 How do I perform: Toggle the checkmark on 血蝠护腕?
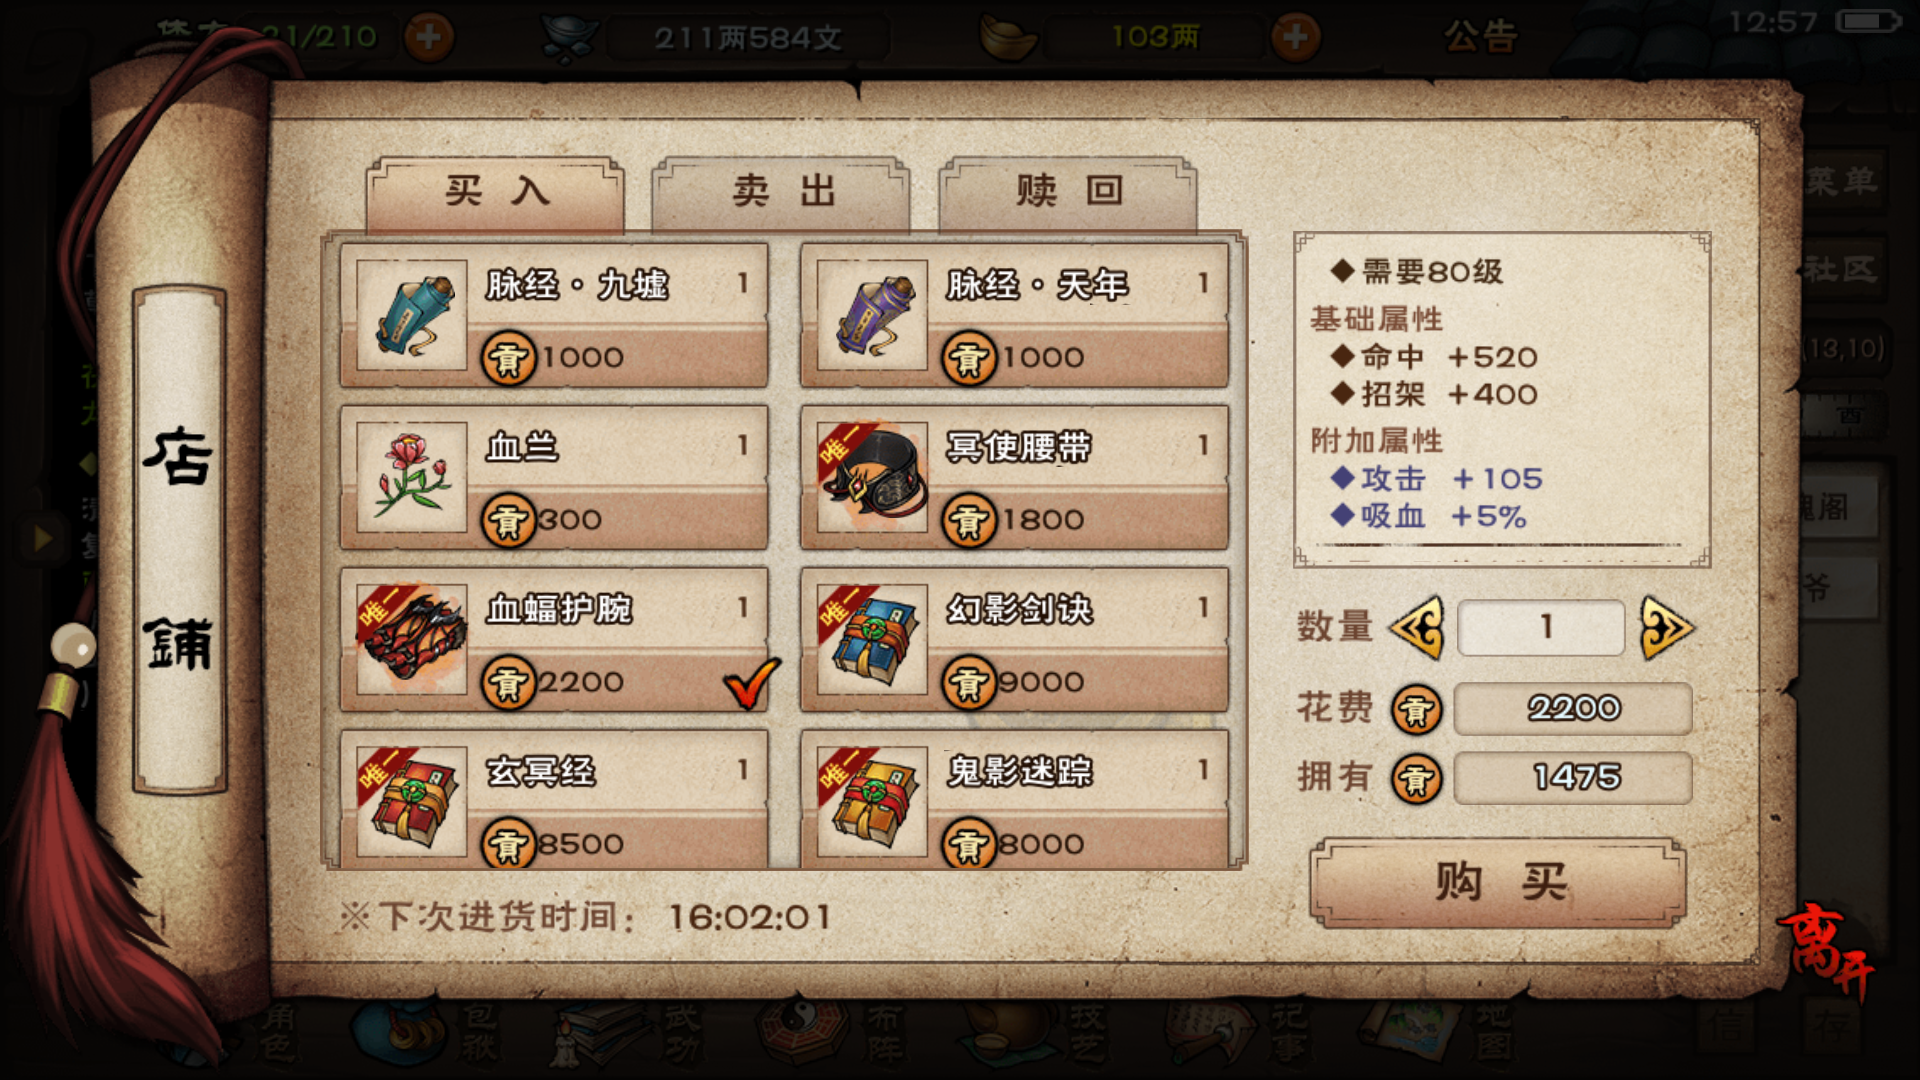tap(751, 683)
